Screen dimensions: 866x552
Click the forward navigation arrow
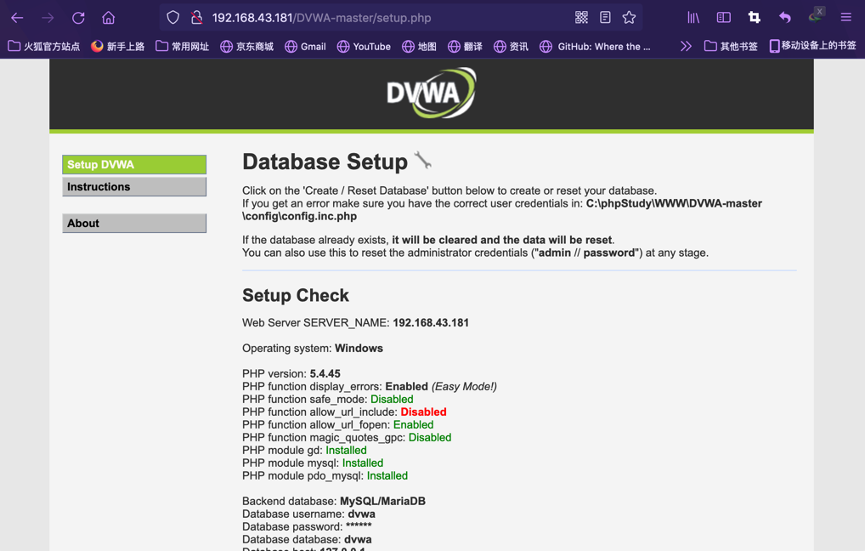(x=48, y=18)
